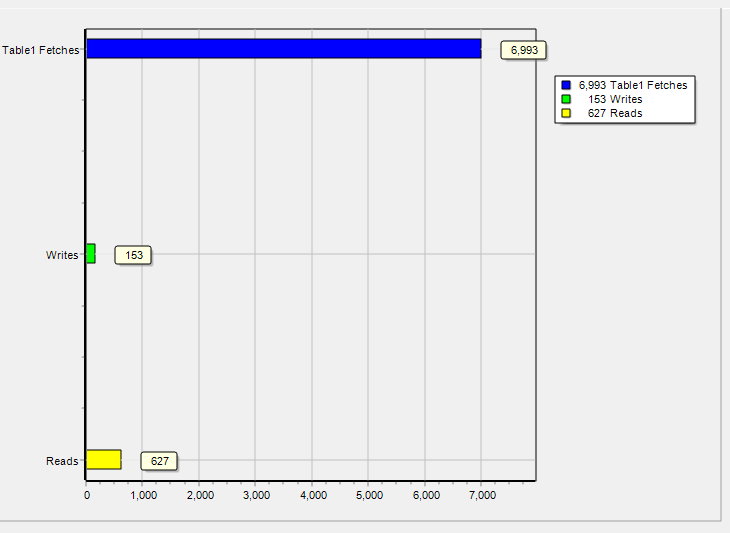Select the '153 Writes' legend entry
This screenshot has width=730, height=533.
[x=602, y=99]
